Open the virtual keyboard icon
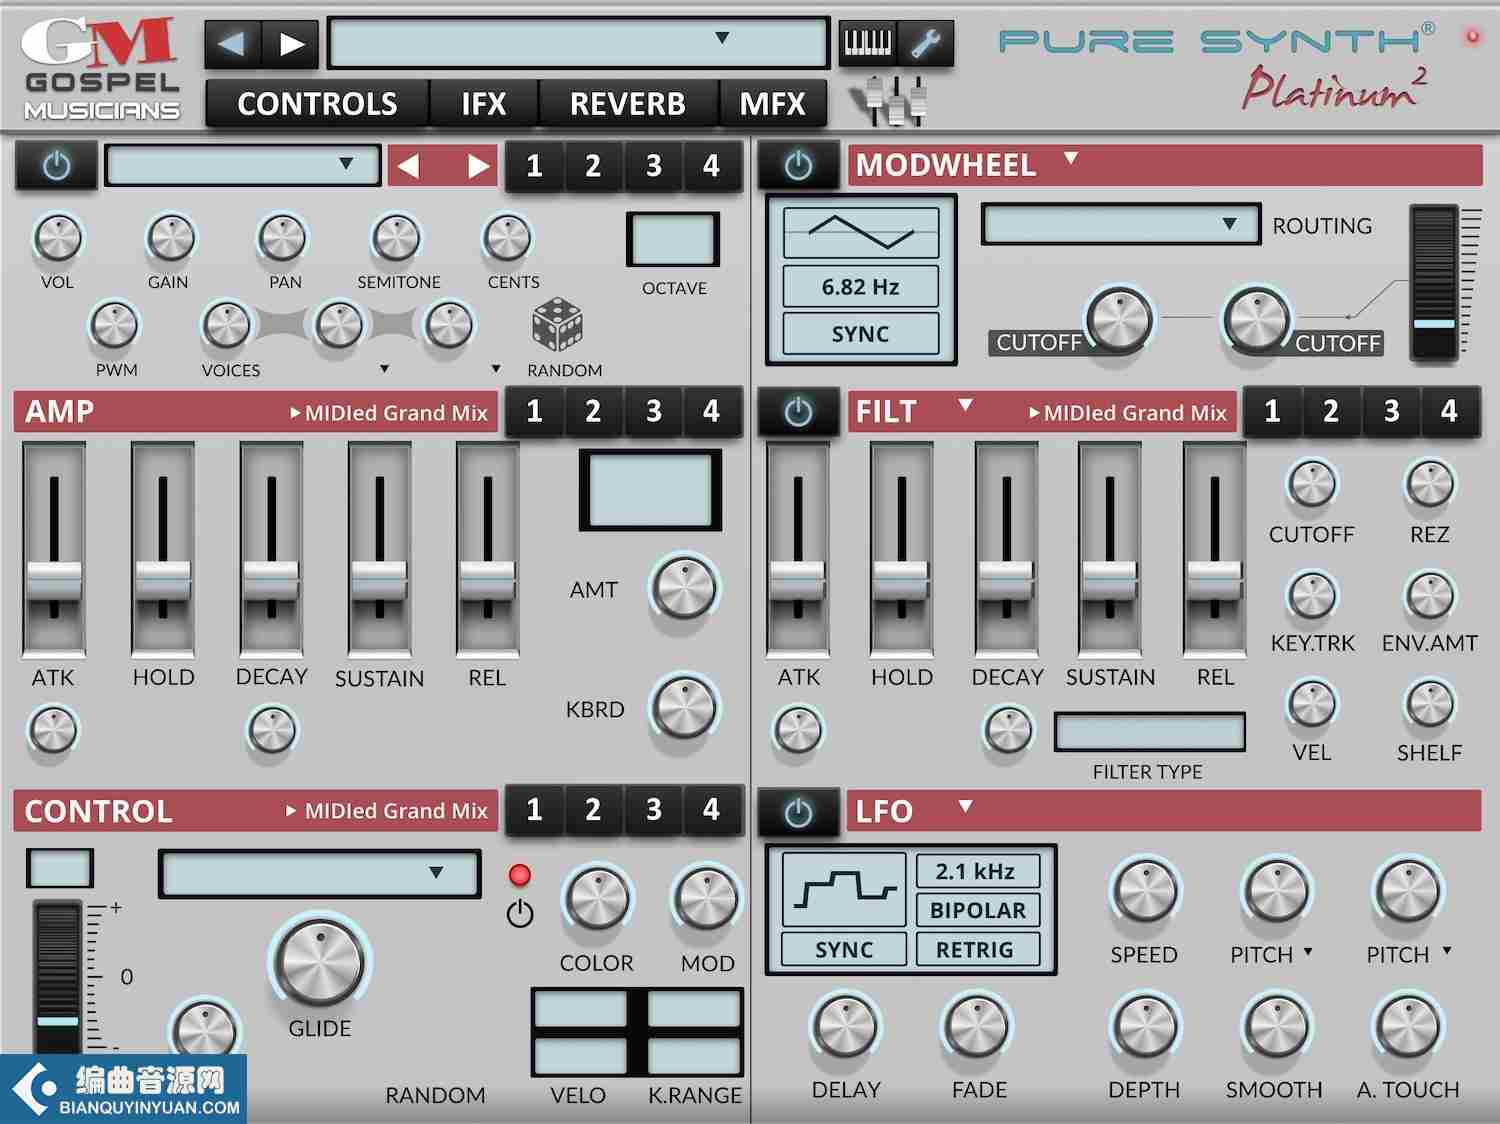The width and height of the screenshot is (1500, 1124). tap(867, 43)
